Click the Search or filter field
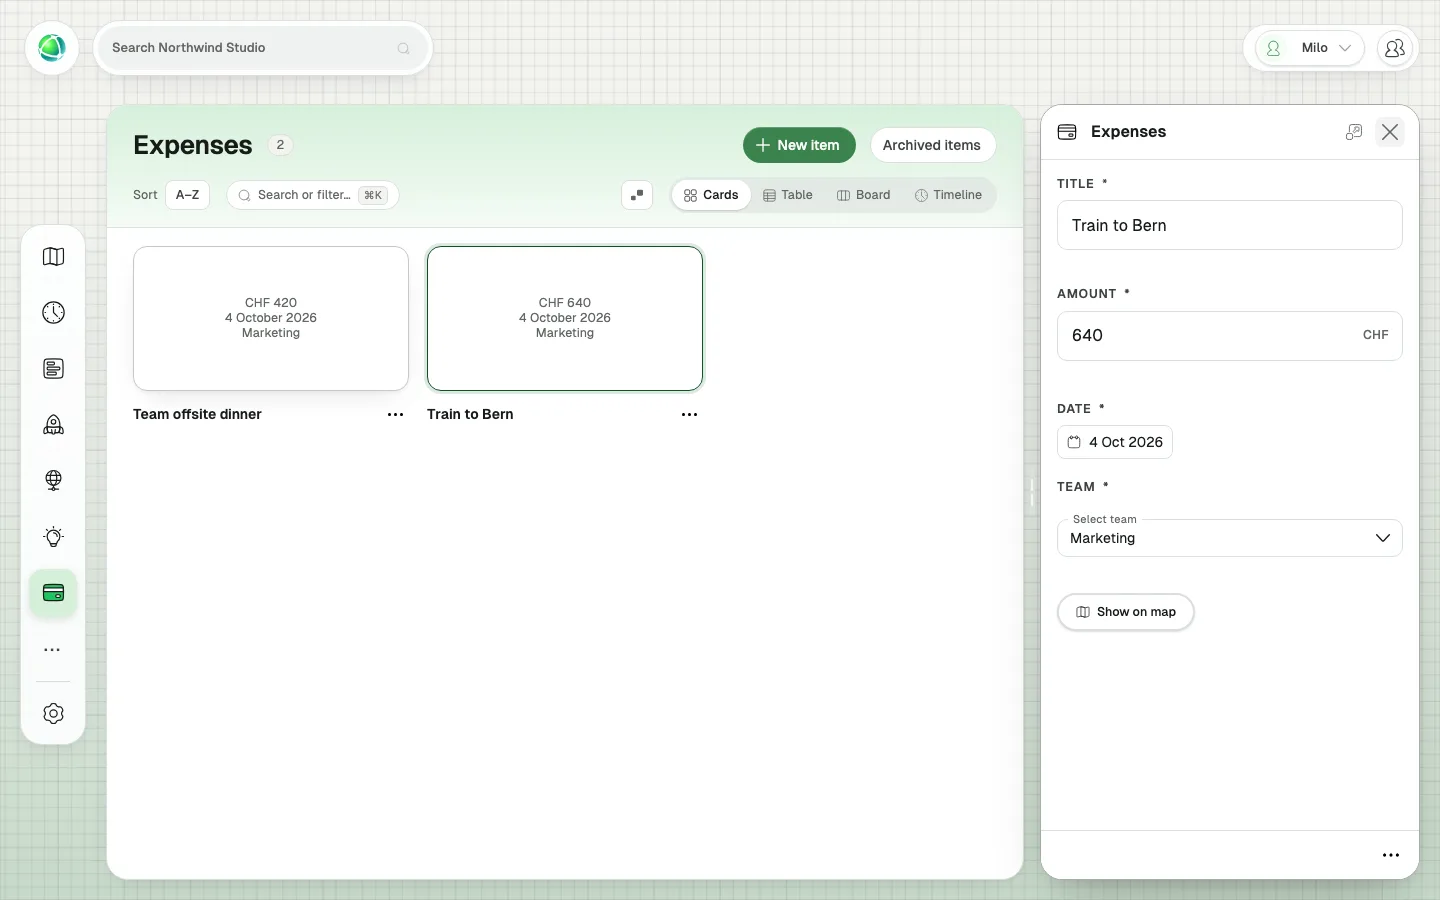Screen dimensions: 1440x900 (x=313, y=195)
